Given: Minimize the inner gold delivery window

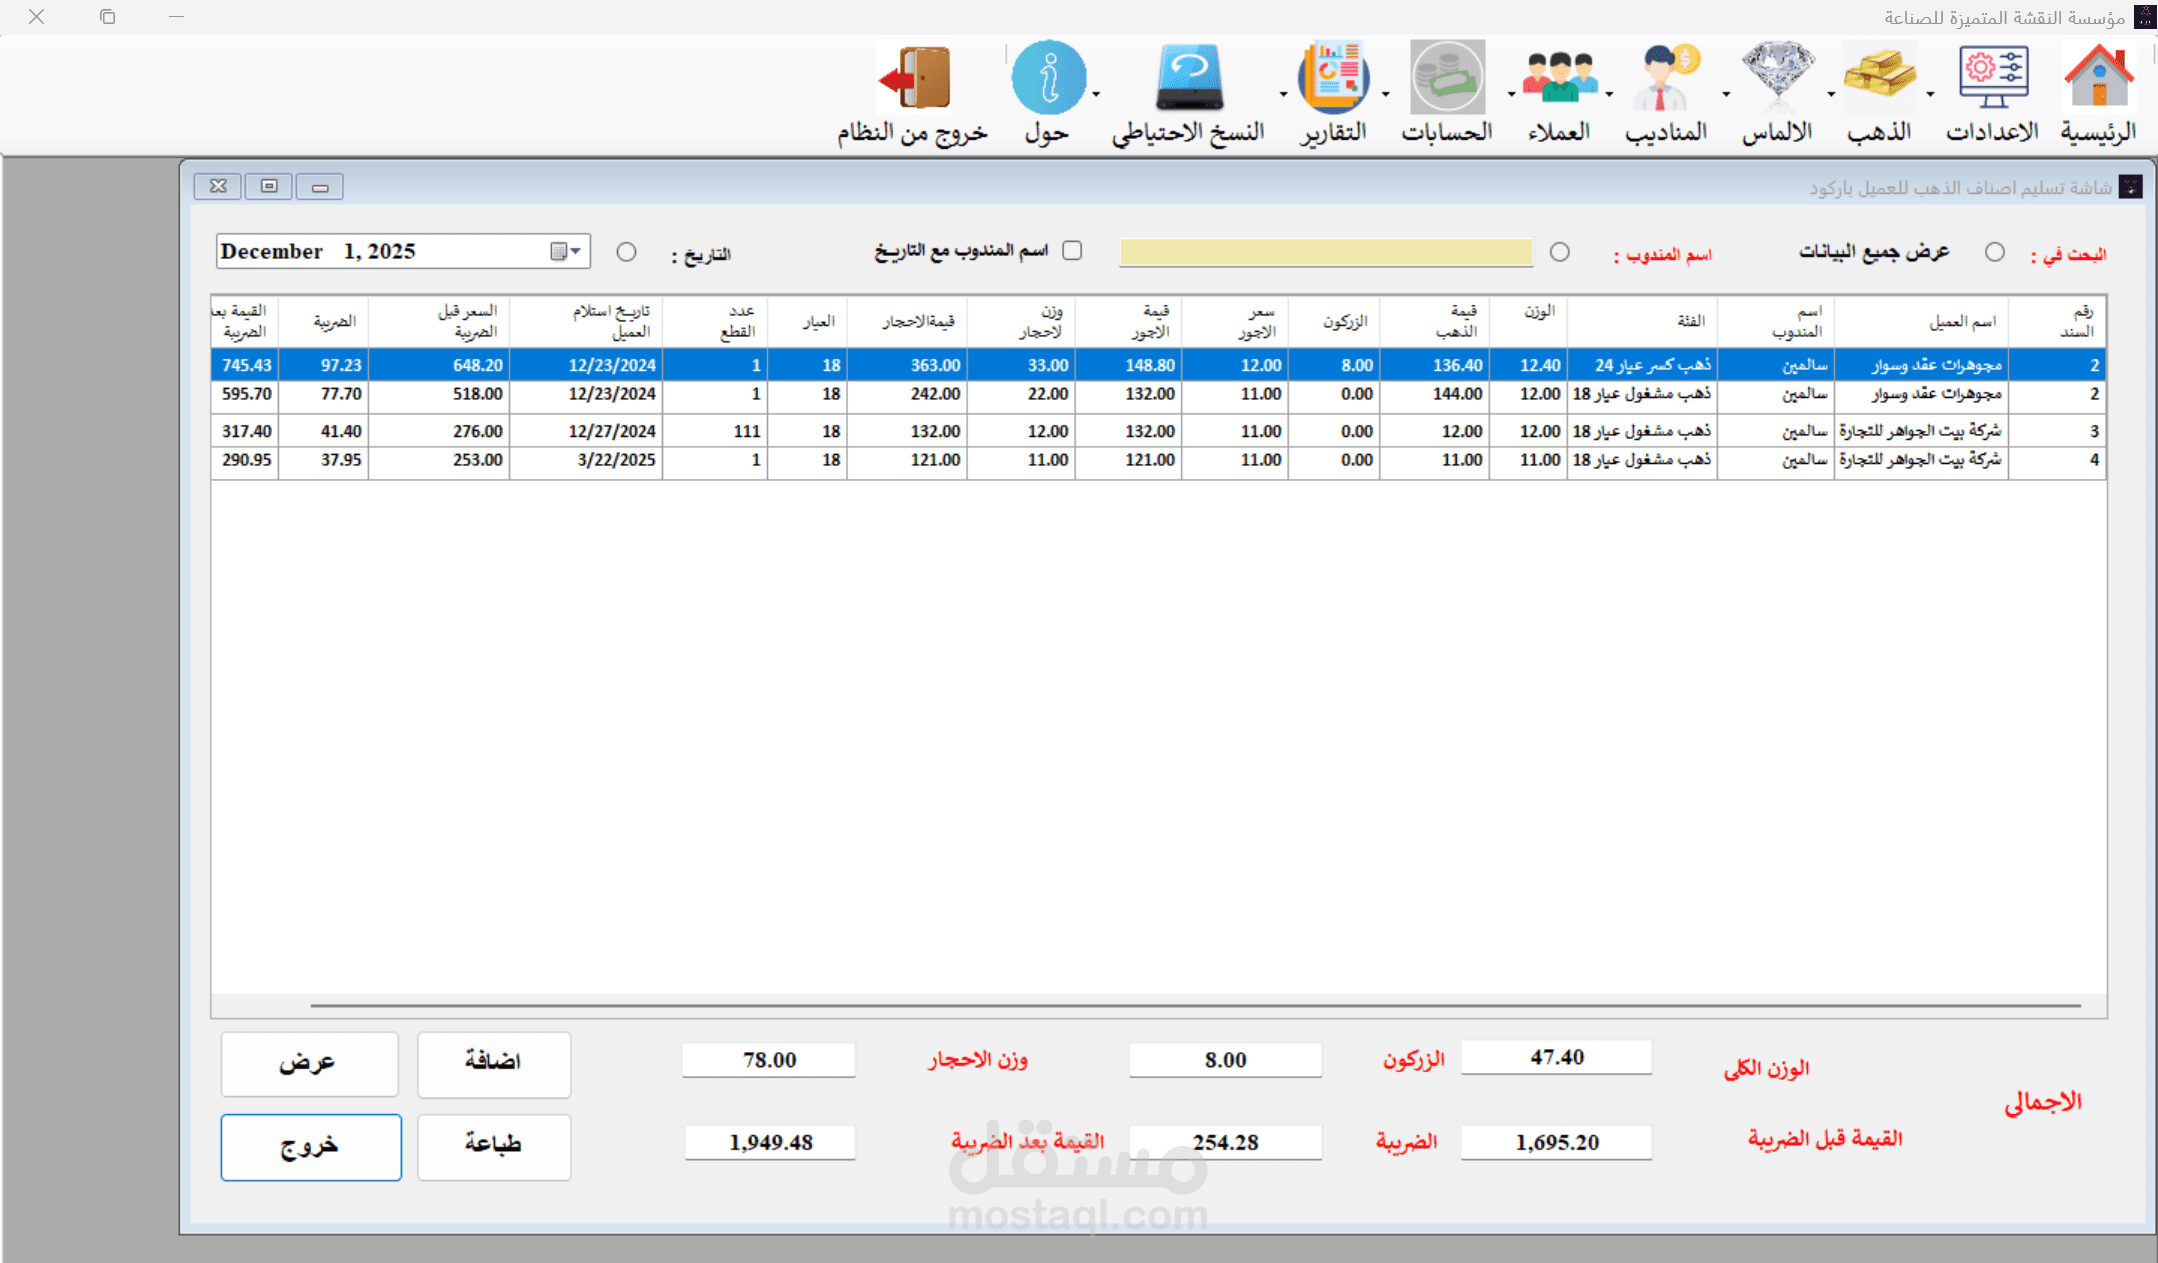Looking at the screenshot, I should point(320,187).
